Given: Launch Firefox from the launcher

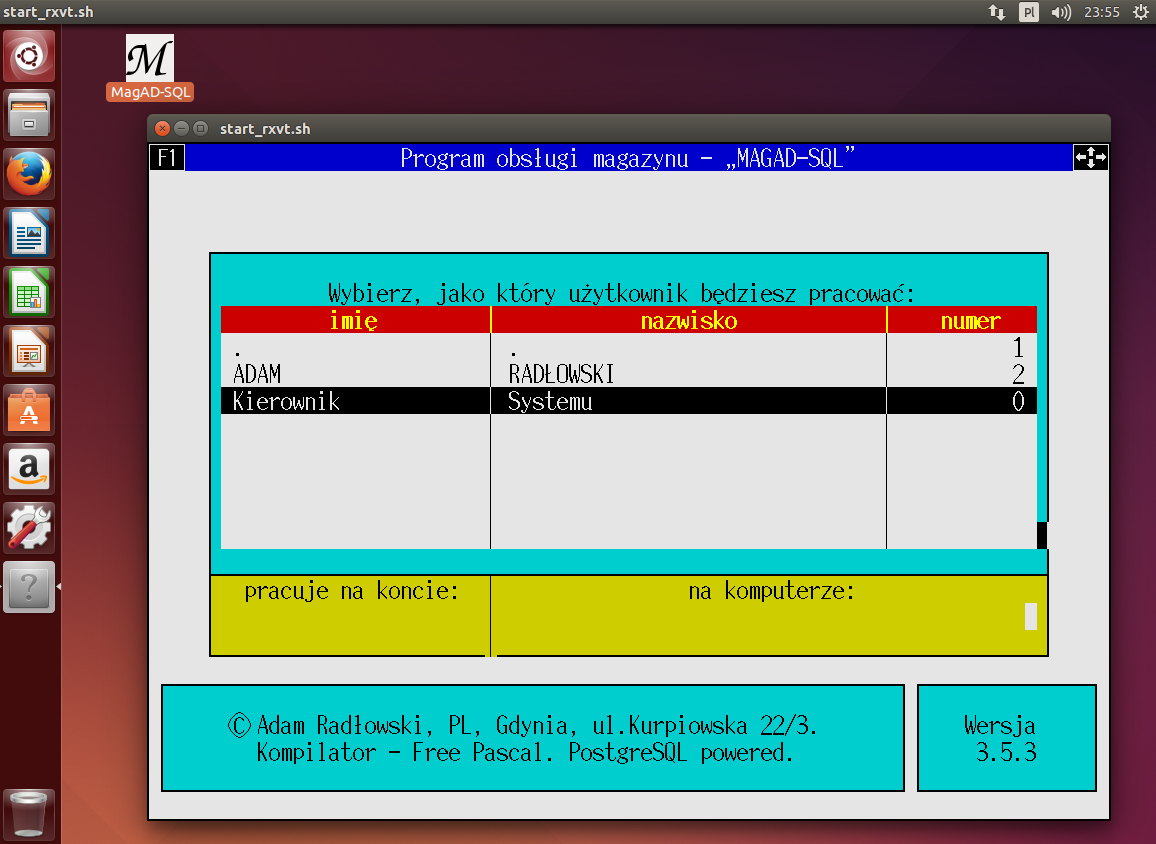Looking at the screenshot, I should 29,173.
